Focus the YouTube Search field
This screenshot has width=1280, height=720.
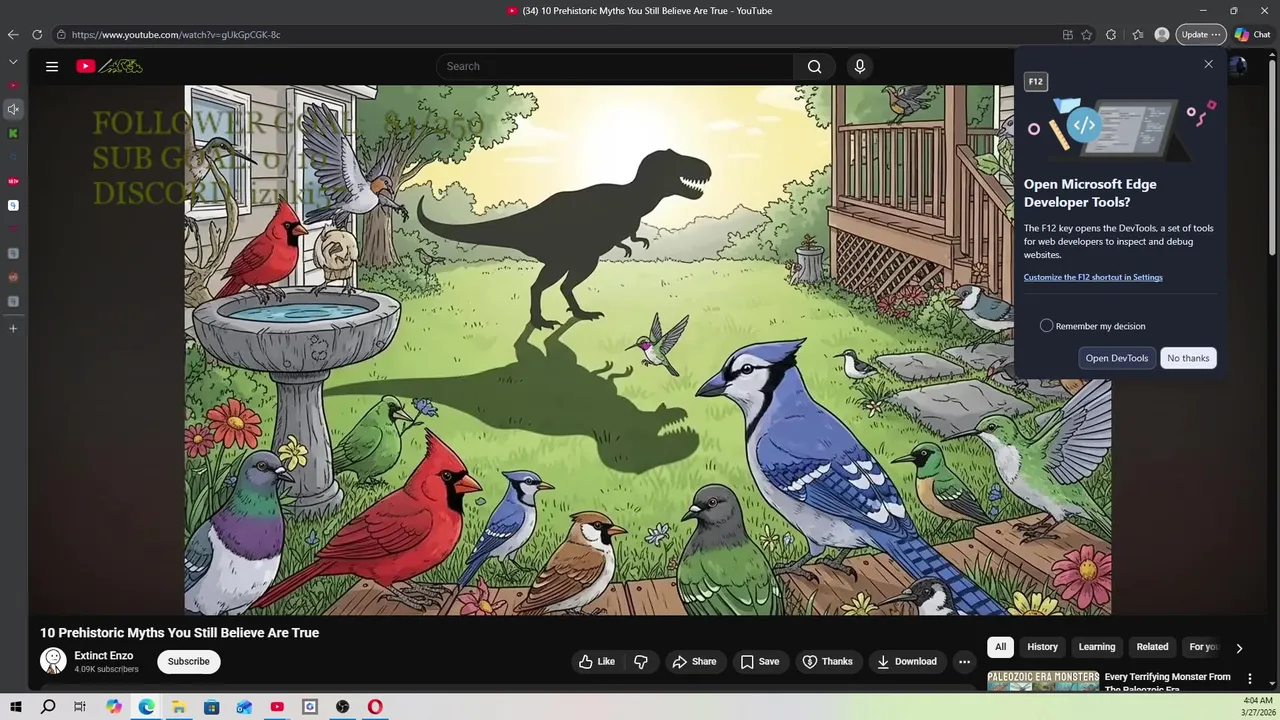coord(615,66)
